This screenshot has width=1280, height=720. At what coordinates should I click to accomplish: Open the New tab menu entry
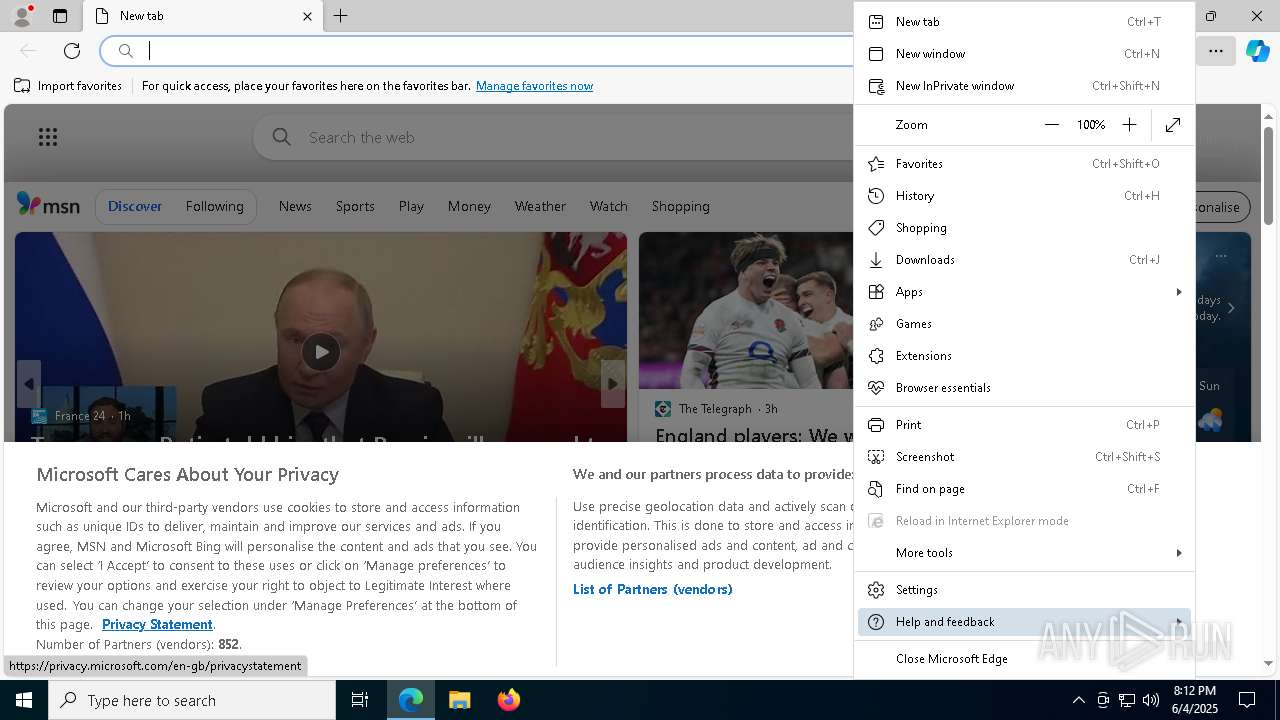click(1024, 22)
